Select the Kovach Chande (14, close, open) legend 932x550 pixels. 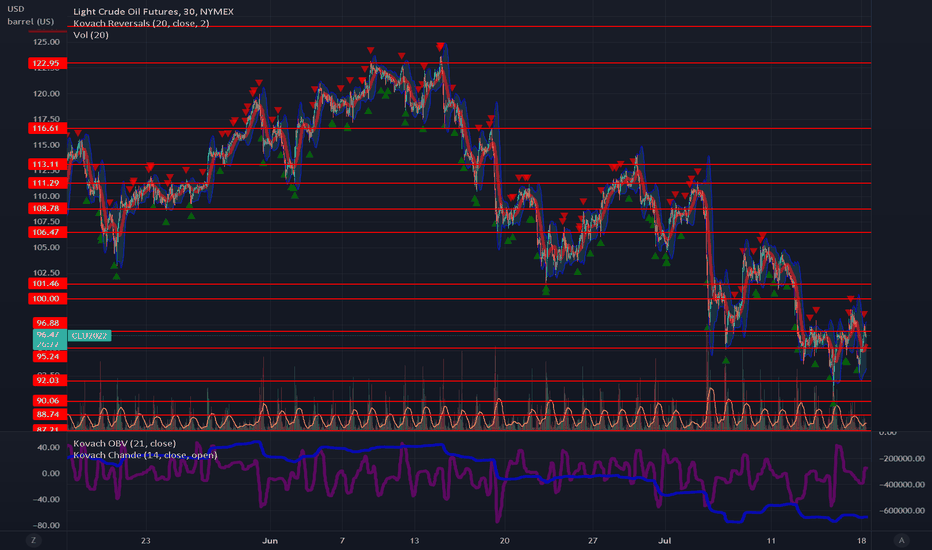(x=145, y=455)
